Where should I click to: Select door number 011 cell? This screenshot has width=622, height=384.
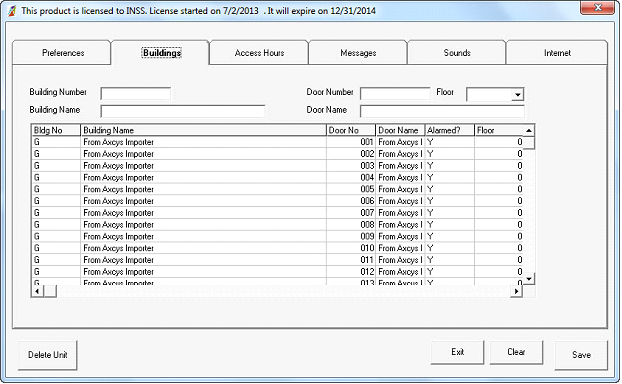(351, 260)
